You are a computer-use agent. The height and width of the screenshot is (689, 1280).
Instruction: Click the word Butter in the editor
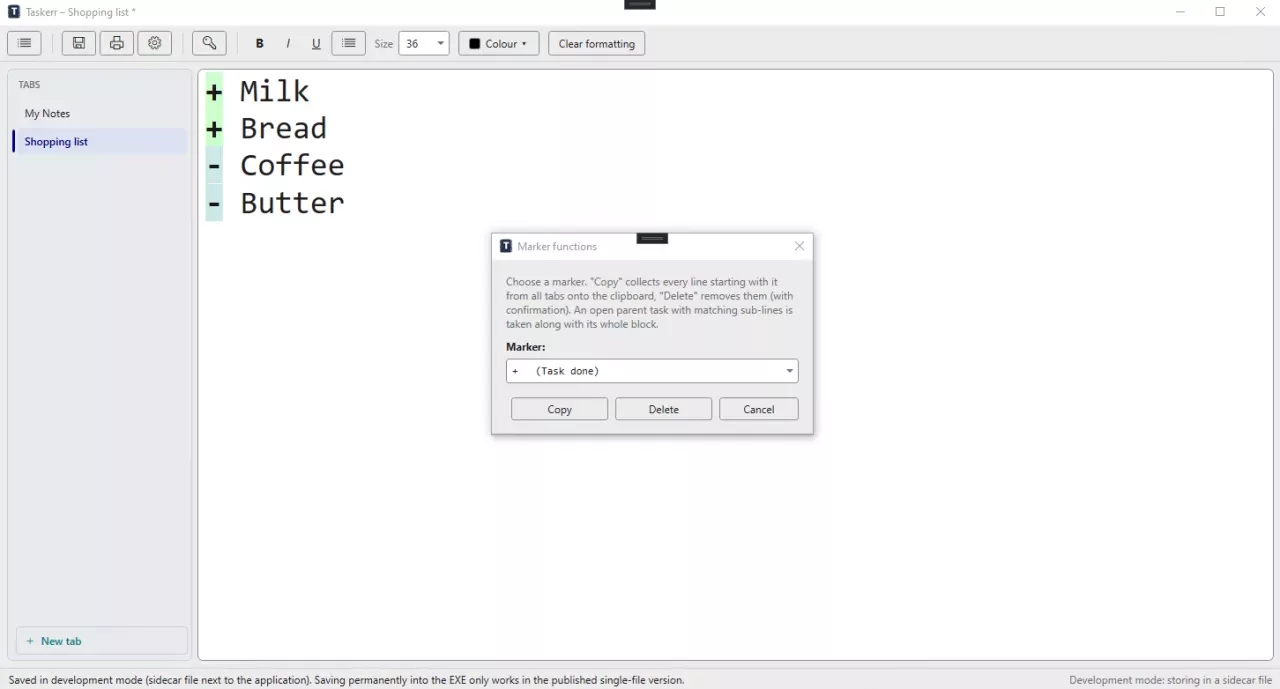coord(292,203)
